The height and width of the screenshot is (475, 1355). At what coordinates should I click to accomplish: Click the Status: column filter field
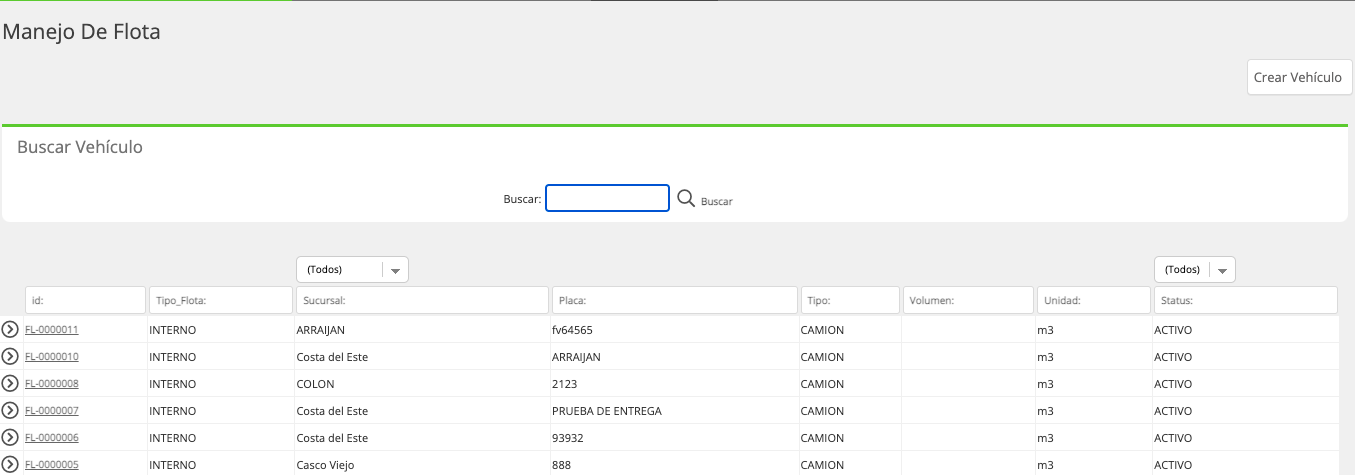pos(1246,300)
